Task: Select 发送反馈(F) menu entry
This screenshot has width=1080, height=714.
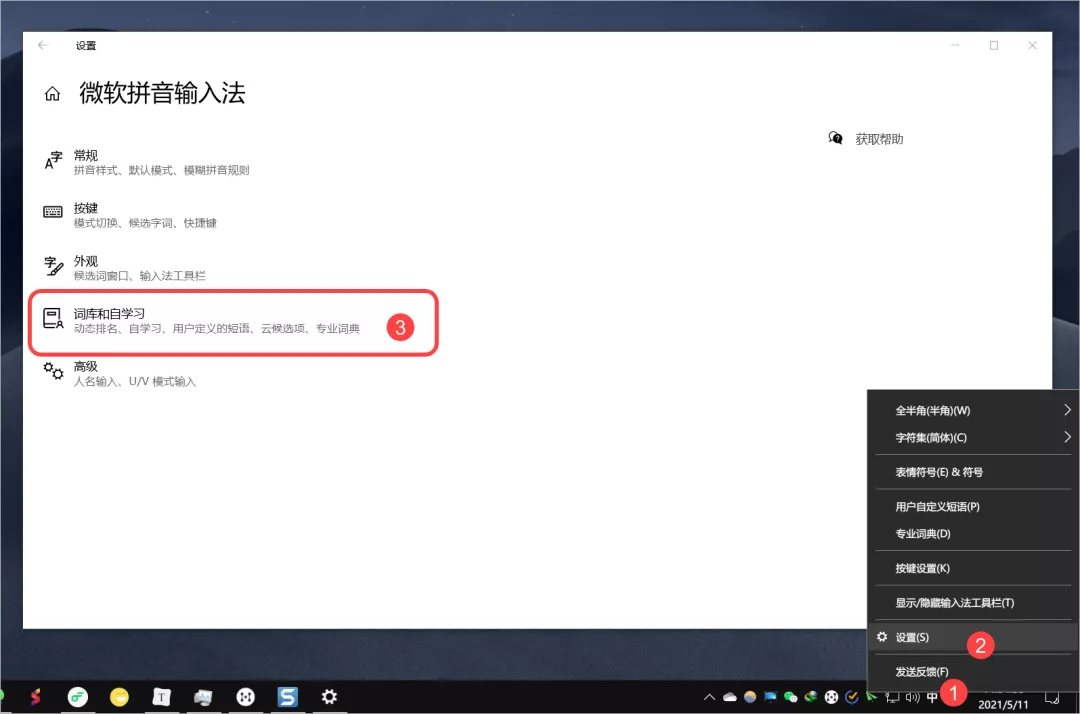Action: 973,671
